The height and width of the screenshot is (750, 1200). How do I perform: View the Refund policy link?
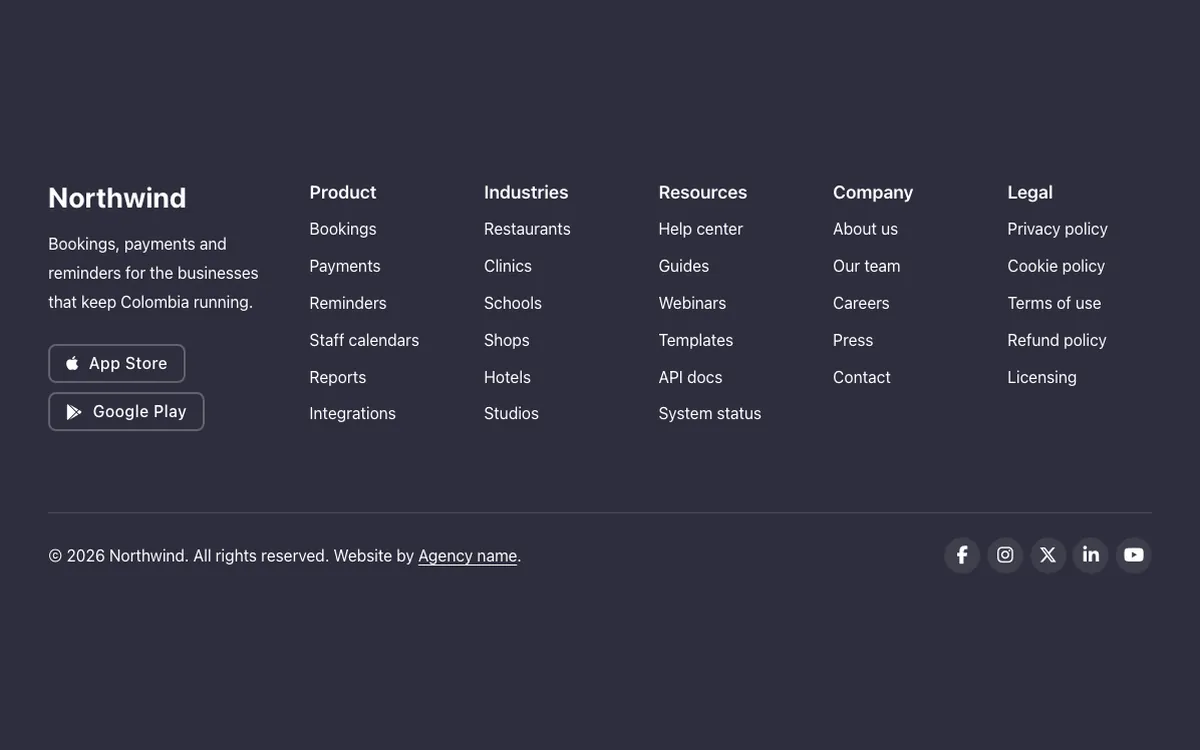[x=1057, y=340]
